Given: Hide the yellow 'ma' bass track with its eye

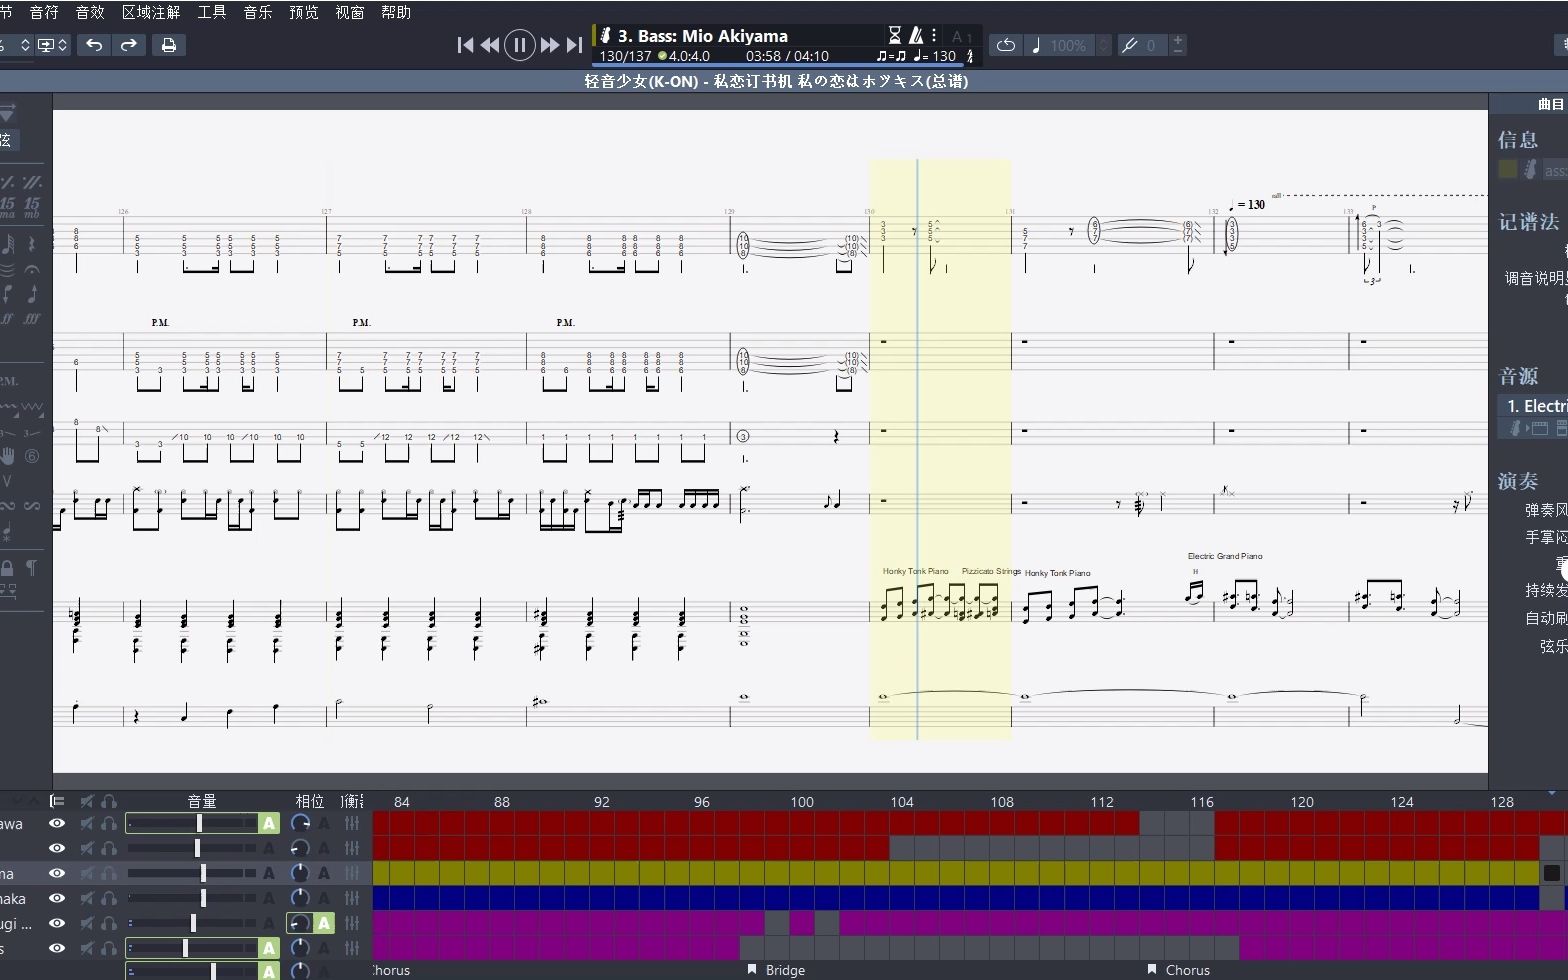Looking at the screenshot, I should pyautogui.click(x=57, y=873).
